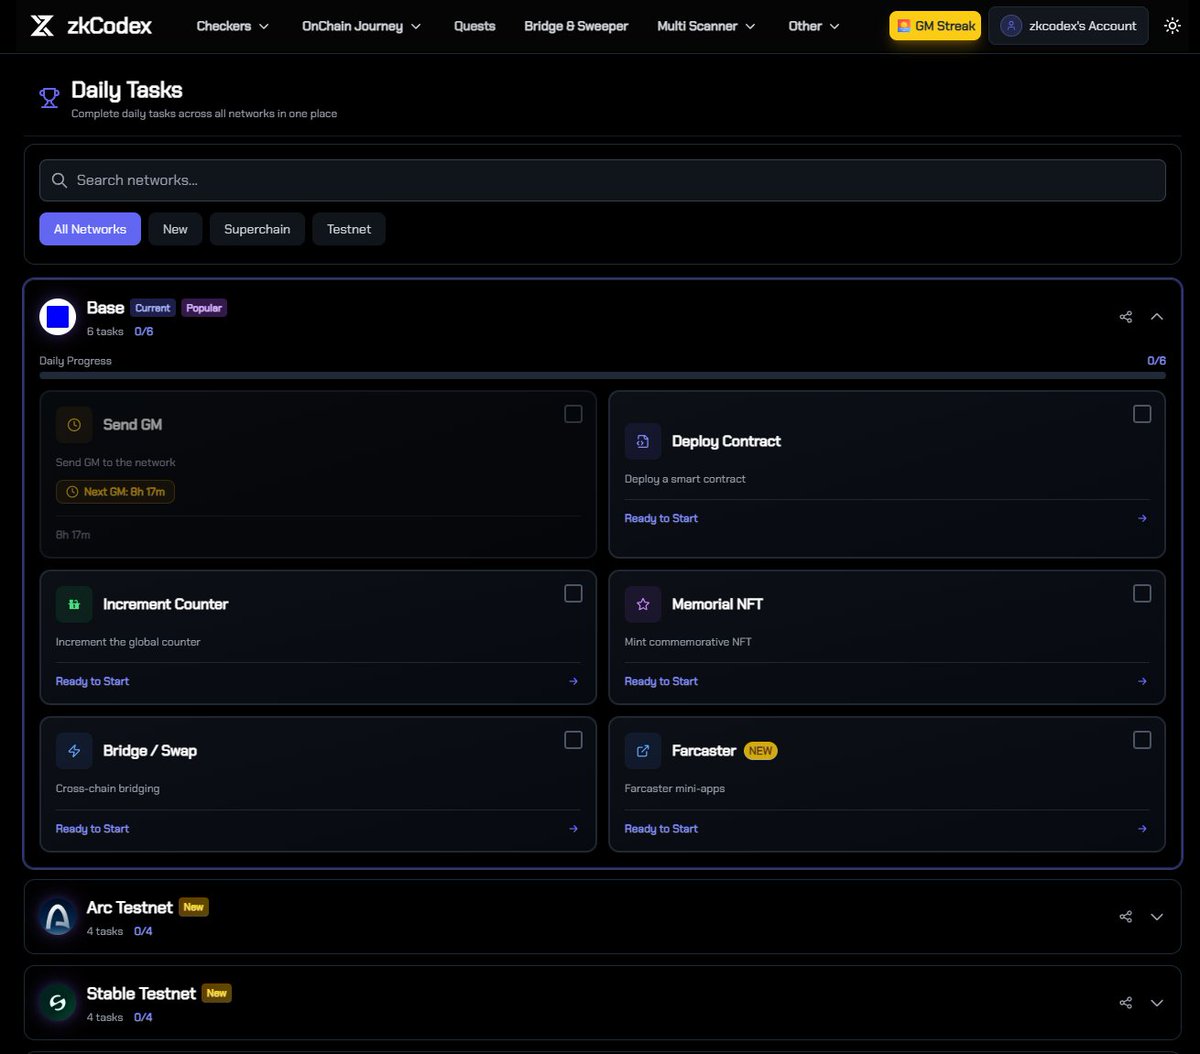Viewport: 1200px width, 1054px height.
Task: Click the Stable Testnet title text
Action: coord(141,994)
